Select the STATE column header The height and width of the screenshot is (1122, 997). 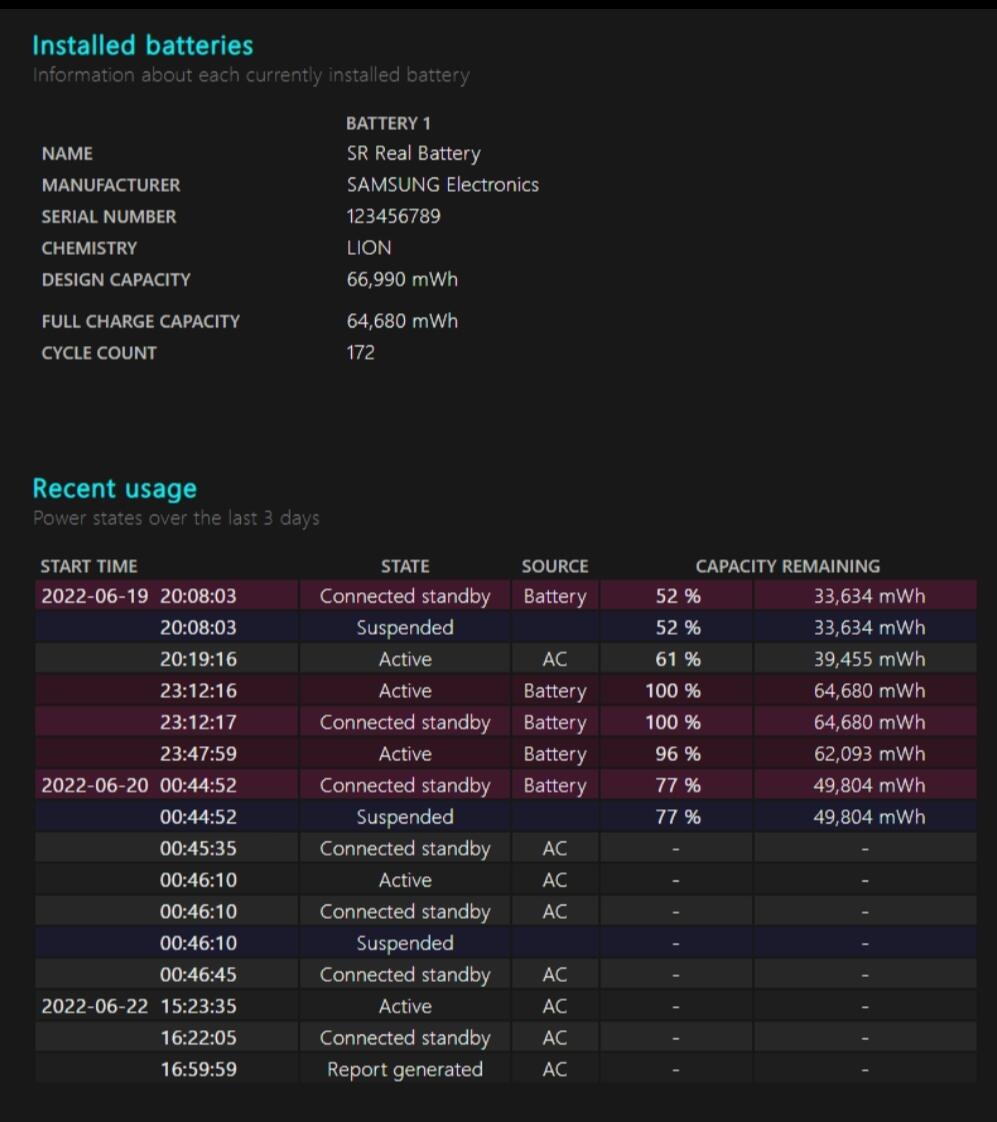[x=405, y=566]
